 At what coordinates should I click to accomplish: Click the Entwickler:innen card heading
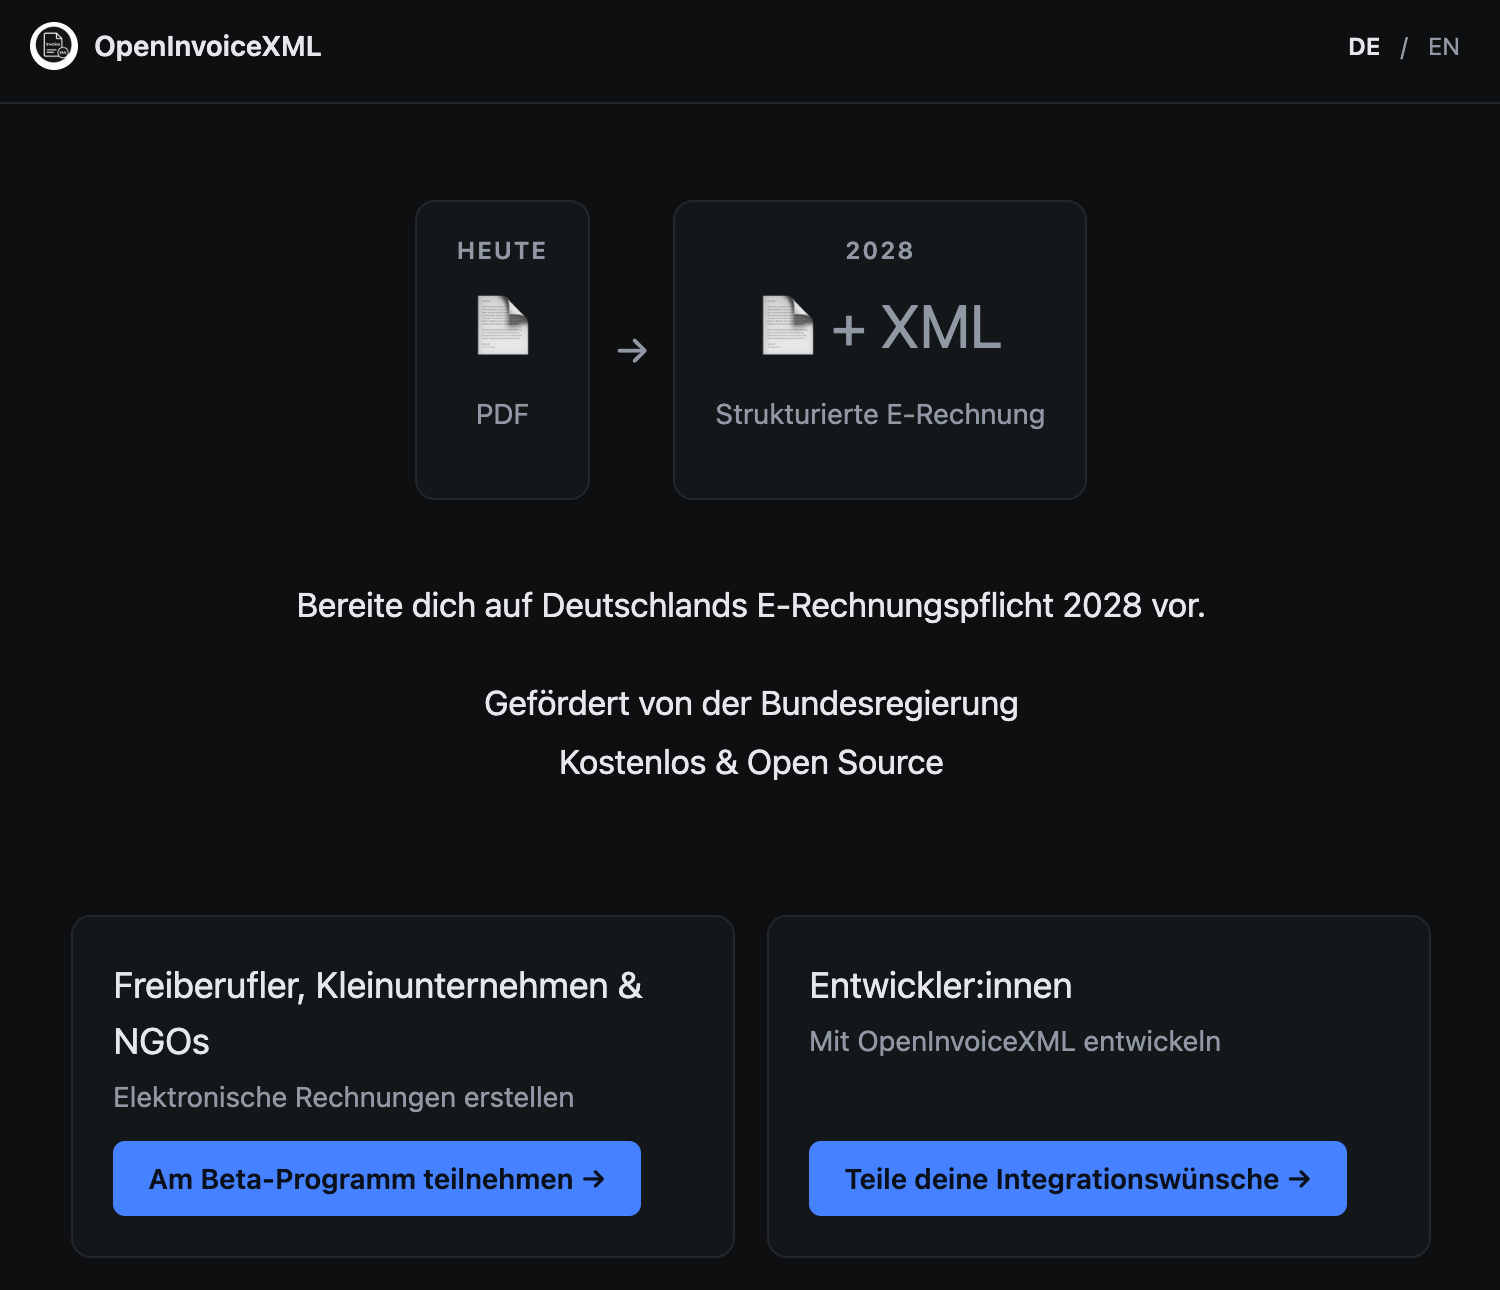click(x=941, y=986)
